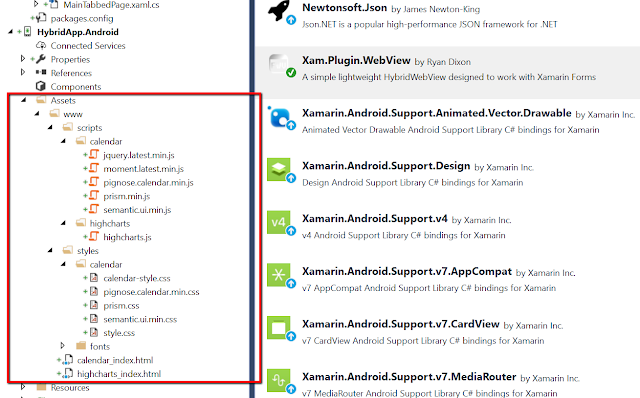
Task: Select the Newtonsoft.Json package title
Action: click(344, 8)
